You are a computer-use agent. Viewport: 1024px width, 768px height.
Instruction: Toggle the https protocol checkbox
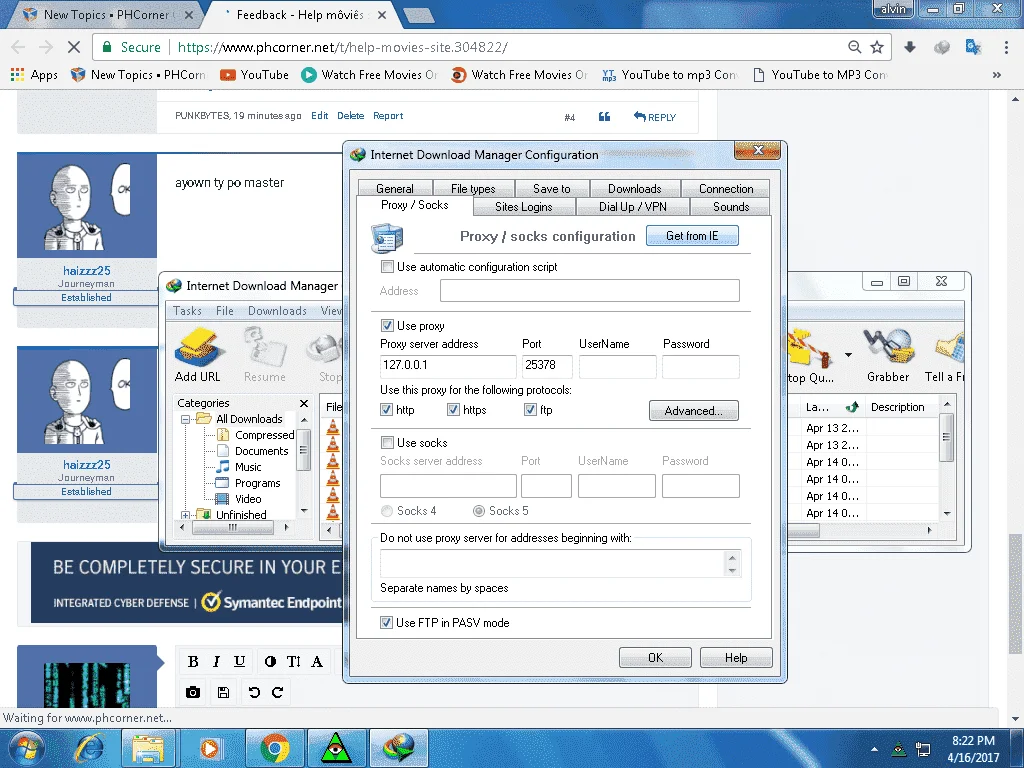point(453,409)
